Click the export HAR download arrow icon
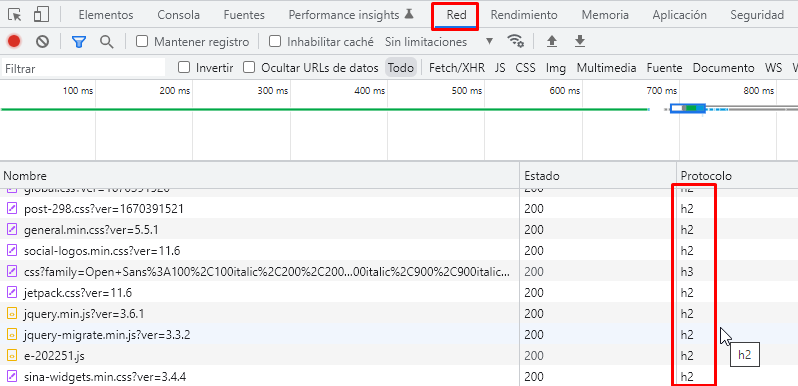The image size is (798, 386). [x=580, y=41]
